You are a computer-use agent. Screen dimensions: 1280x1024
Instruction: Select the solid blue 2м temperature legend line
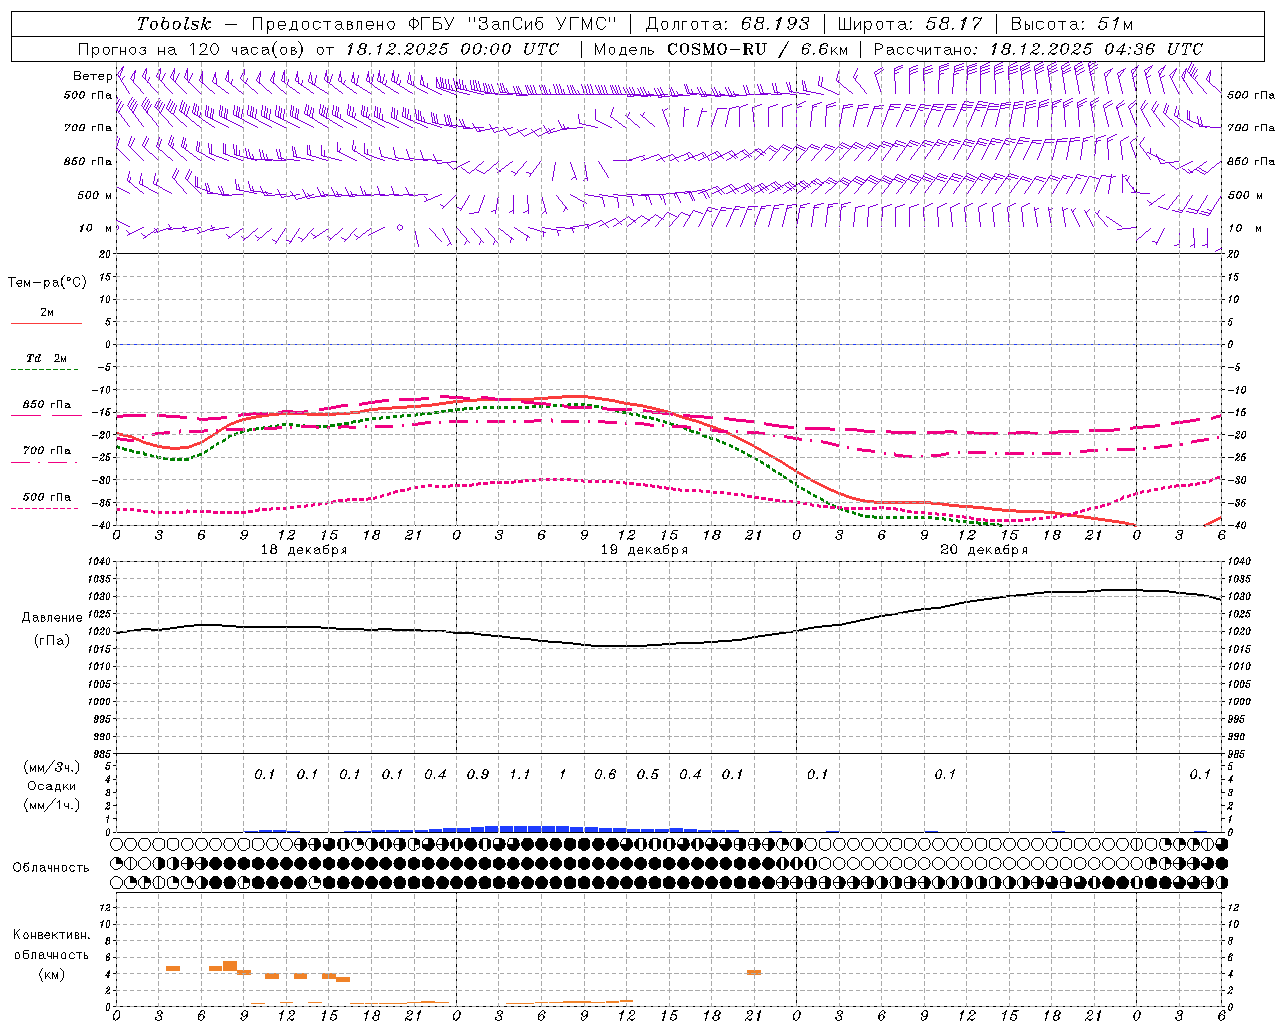46,323
